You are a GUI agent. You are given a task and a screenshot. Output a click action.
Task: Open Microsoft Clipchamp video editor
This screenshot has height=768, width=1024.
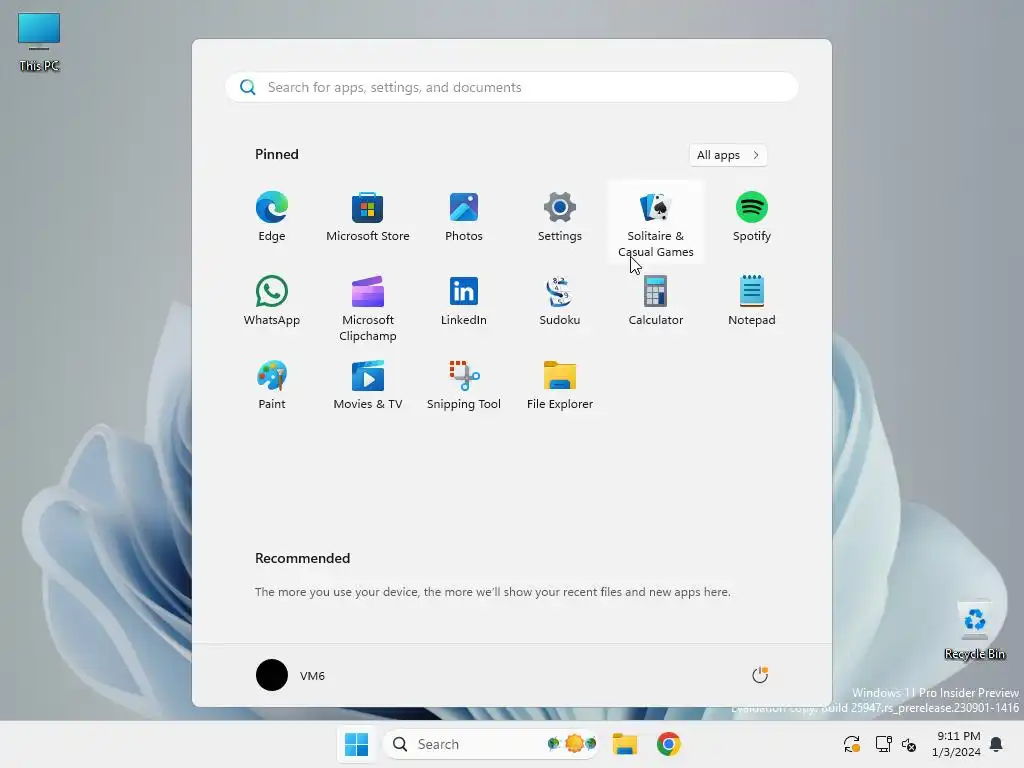tap(368, 307)
